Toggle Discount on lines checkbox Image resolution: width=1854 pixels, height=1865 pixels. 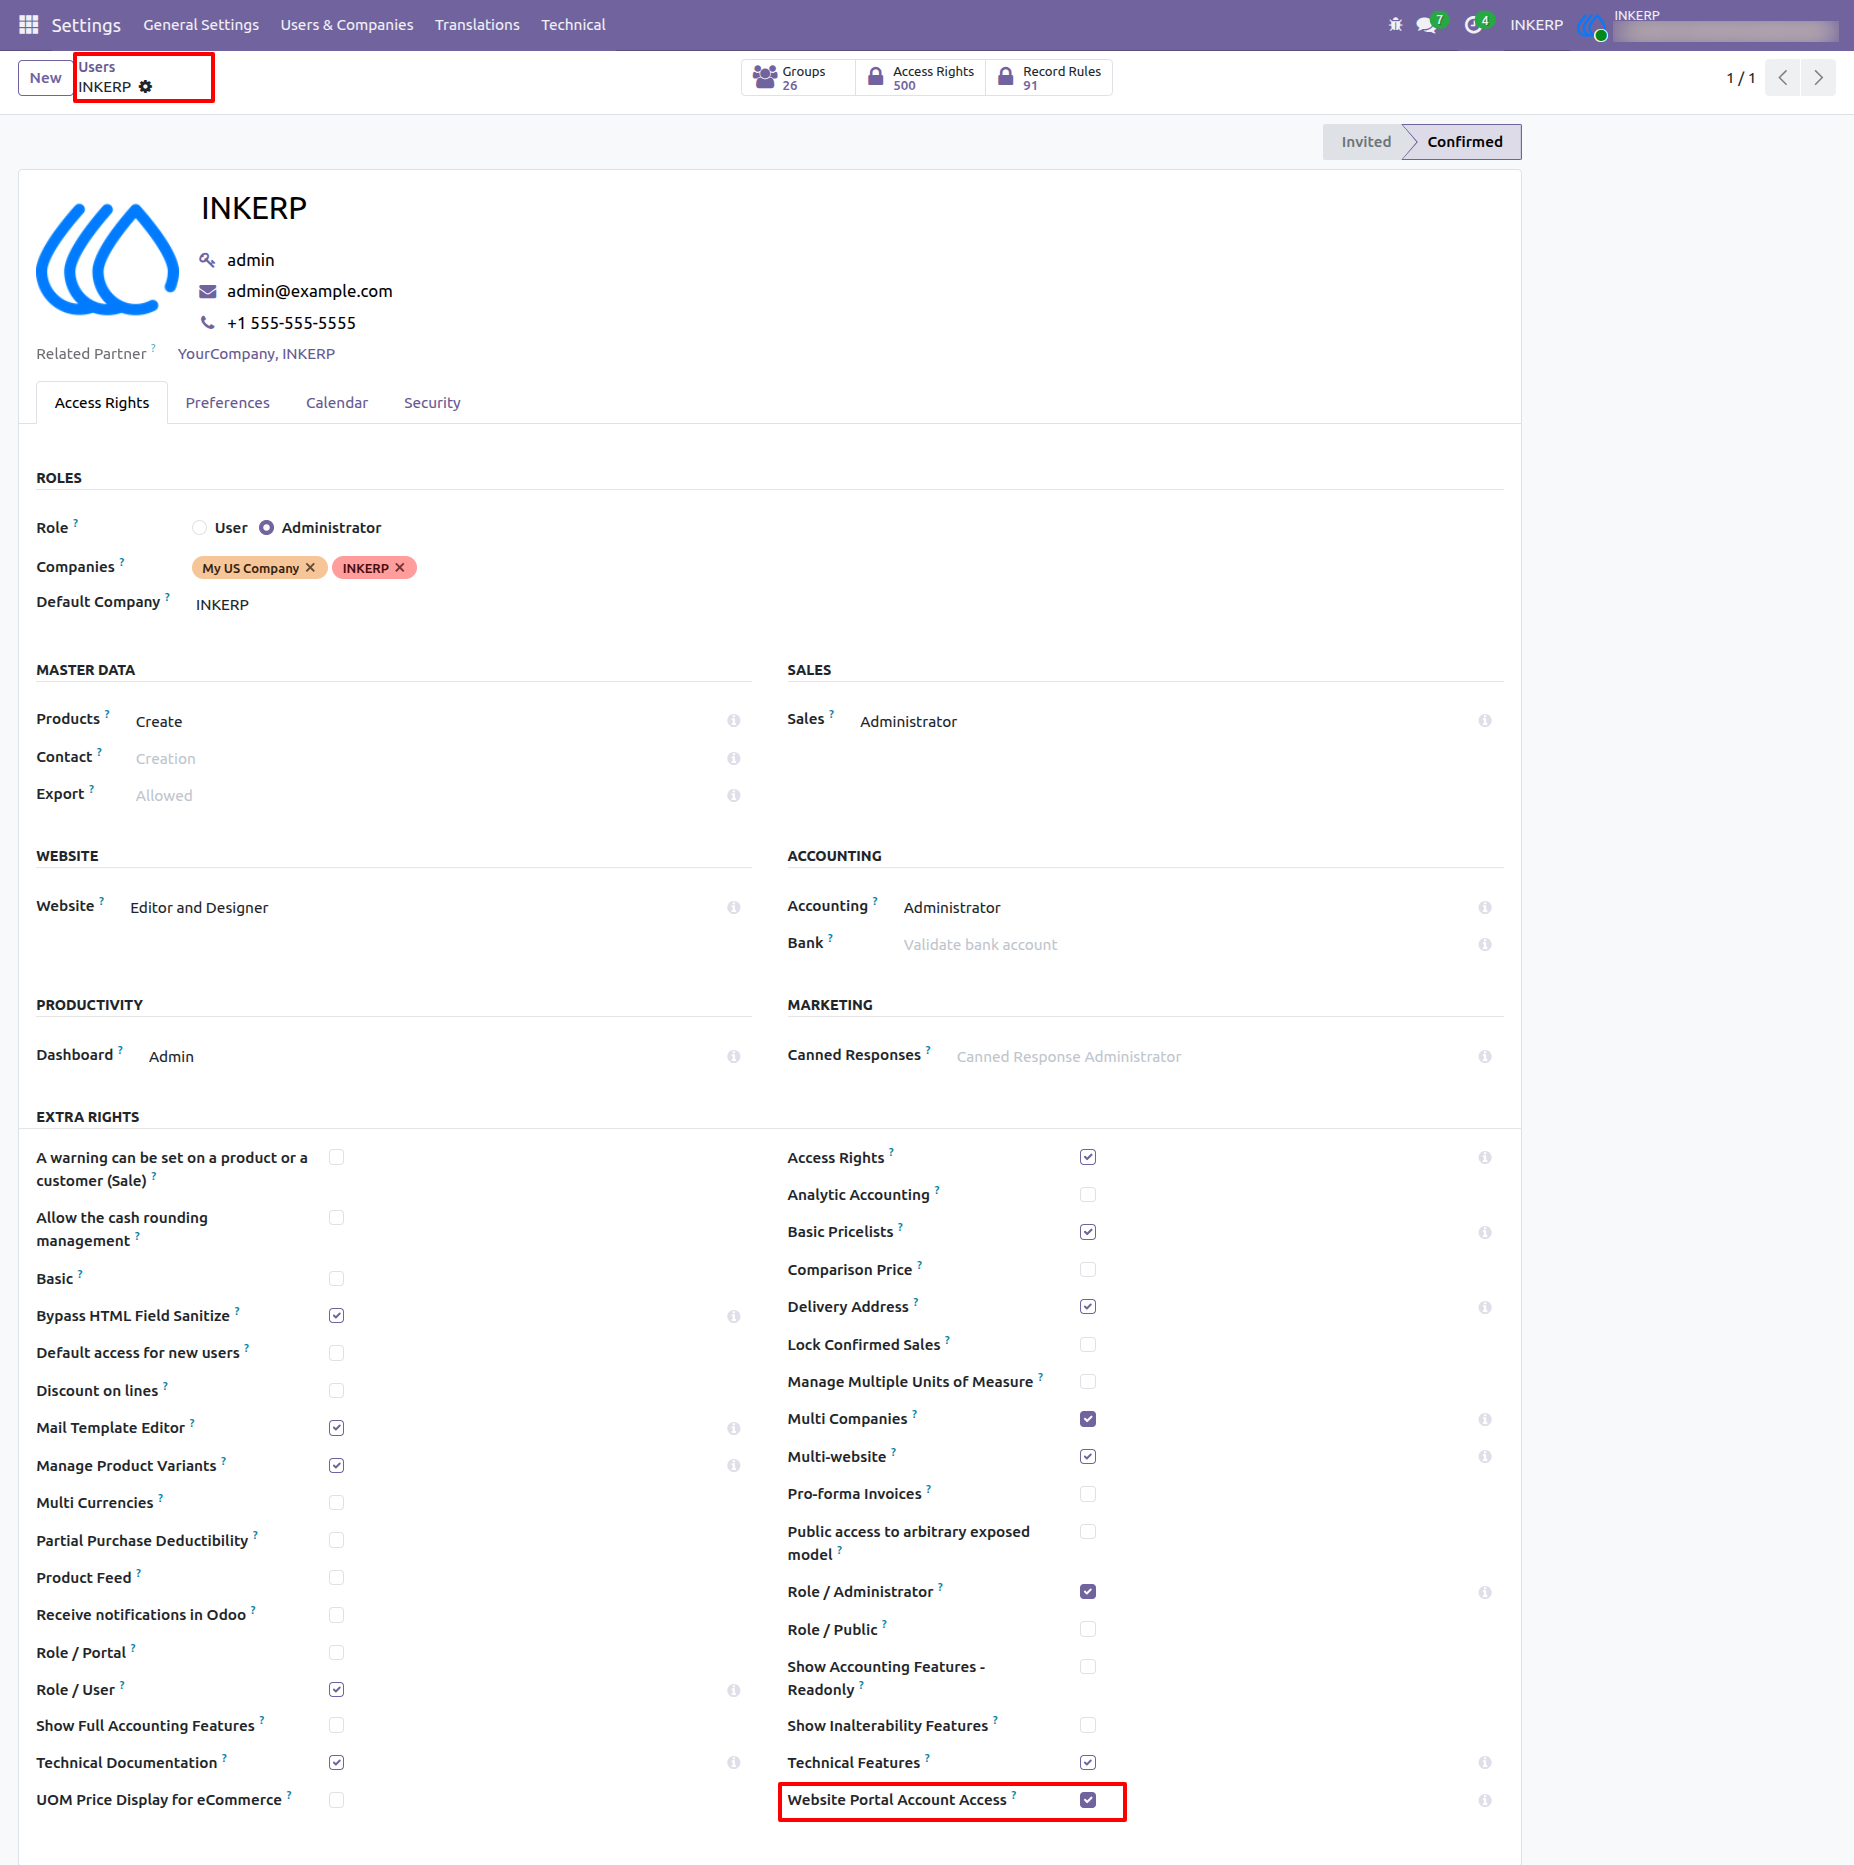coord(336,1390)
